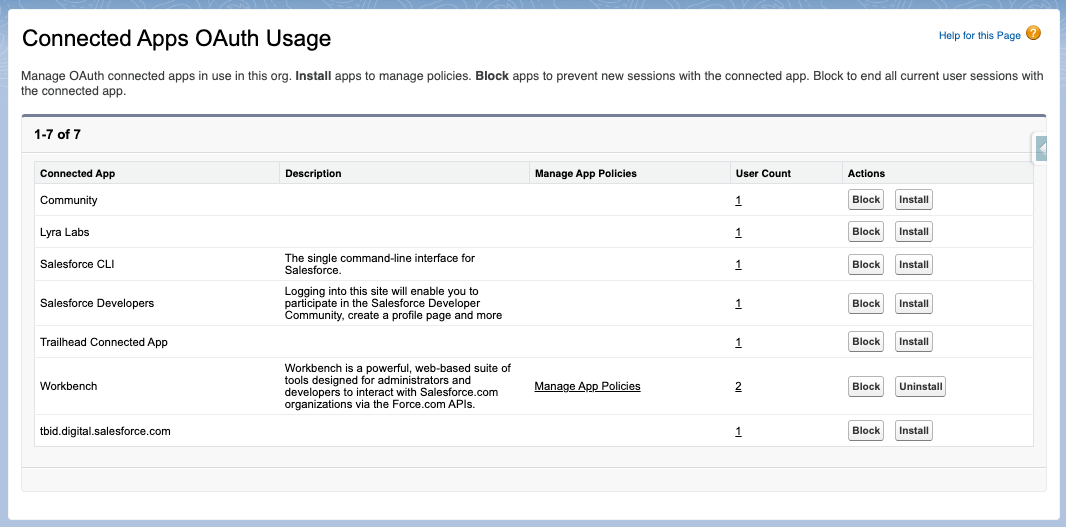Screen dimensions: 1066x527
Task: Open Help for this Page link
Action: (980, 35)
